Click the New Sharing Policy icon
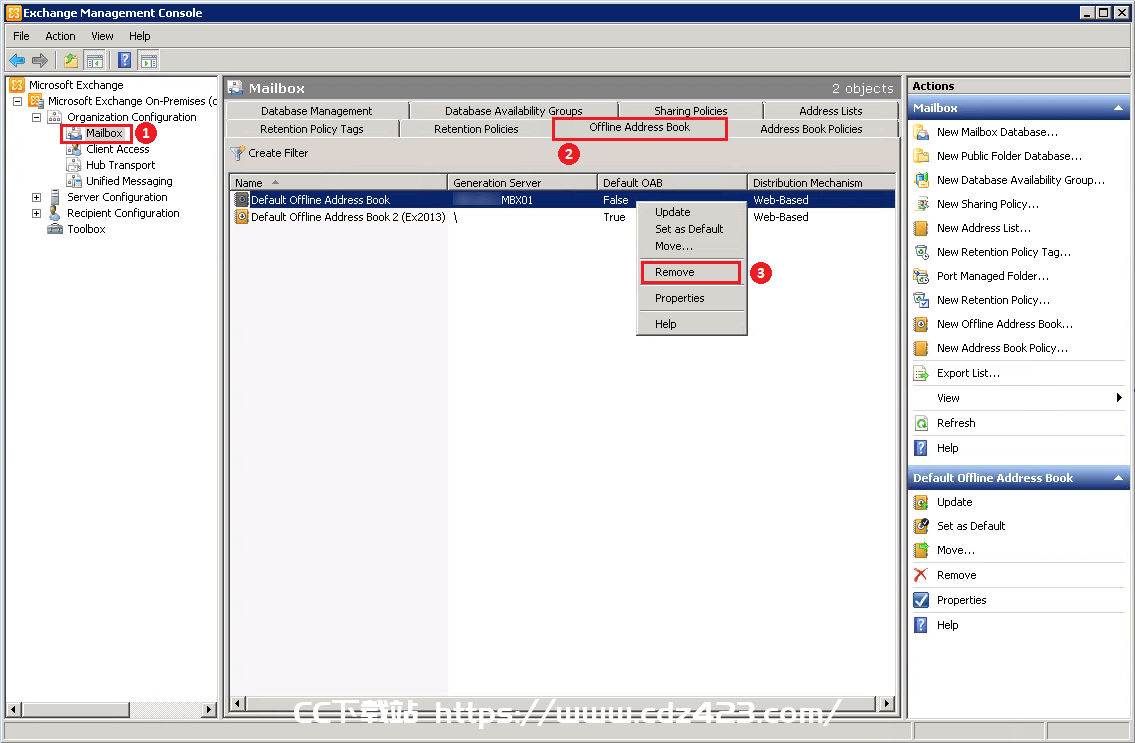Viewport: 1135px width, 743px height. coord(921,204)
